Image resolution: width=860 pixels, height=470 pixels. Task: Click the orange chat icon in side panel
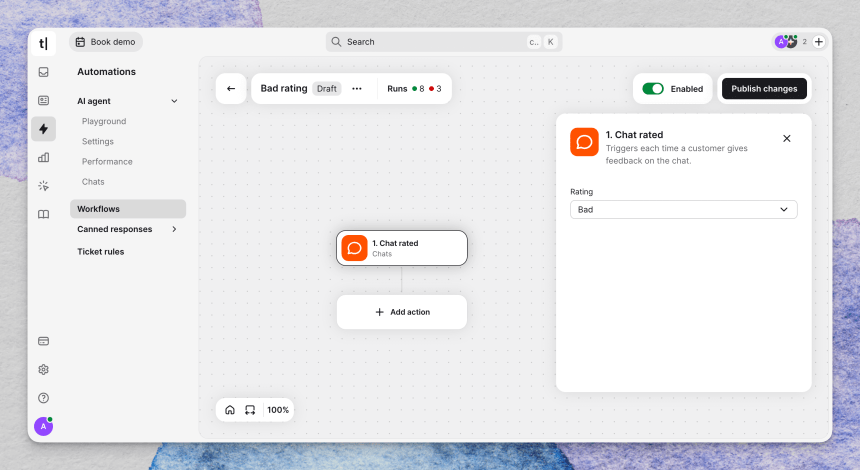(x=584, y=142)
